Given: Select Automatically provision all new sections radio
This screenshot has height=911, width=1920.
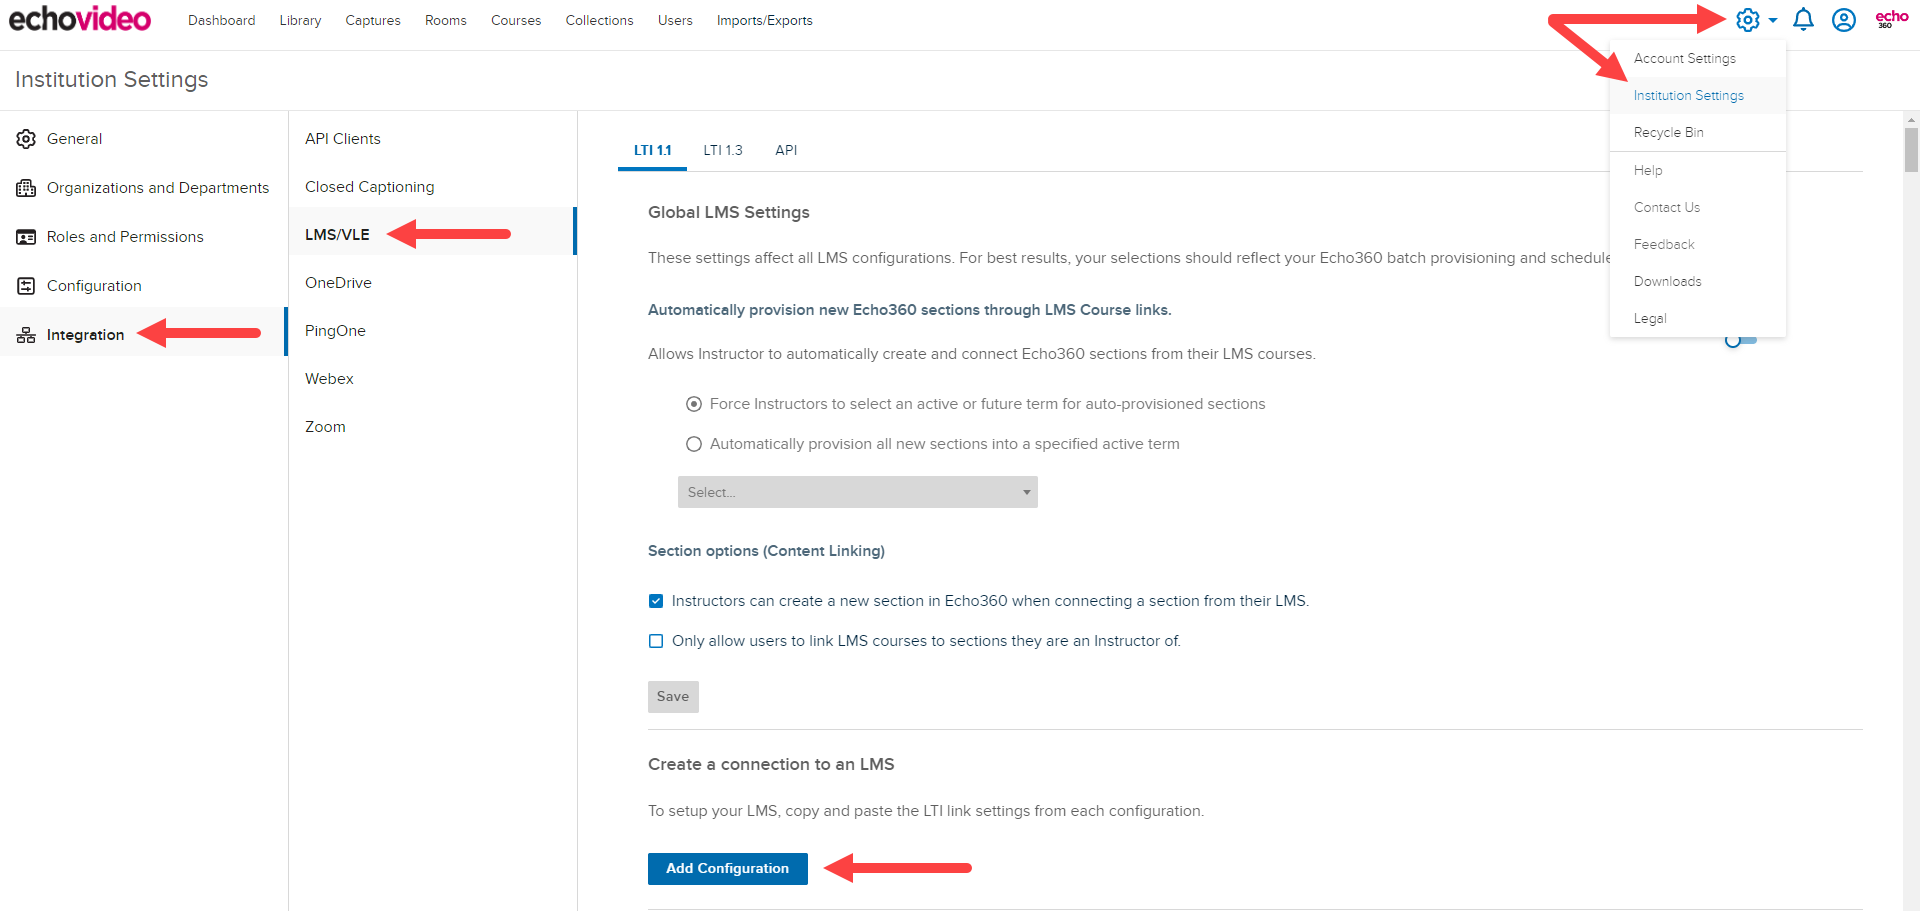Looking at the screenshot, I should (694, 444).
